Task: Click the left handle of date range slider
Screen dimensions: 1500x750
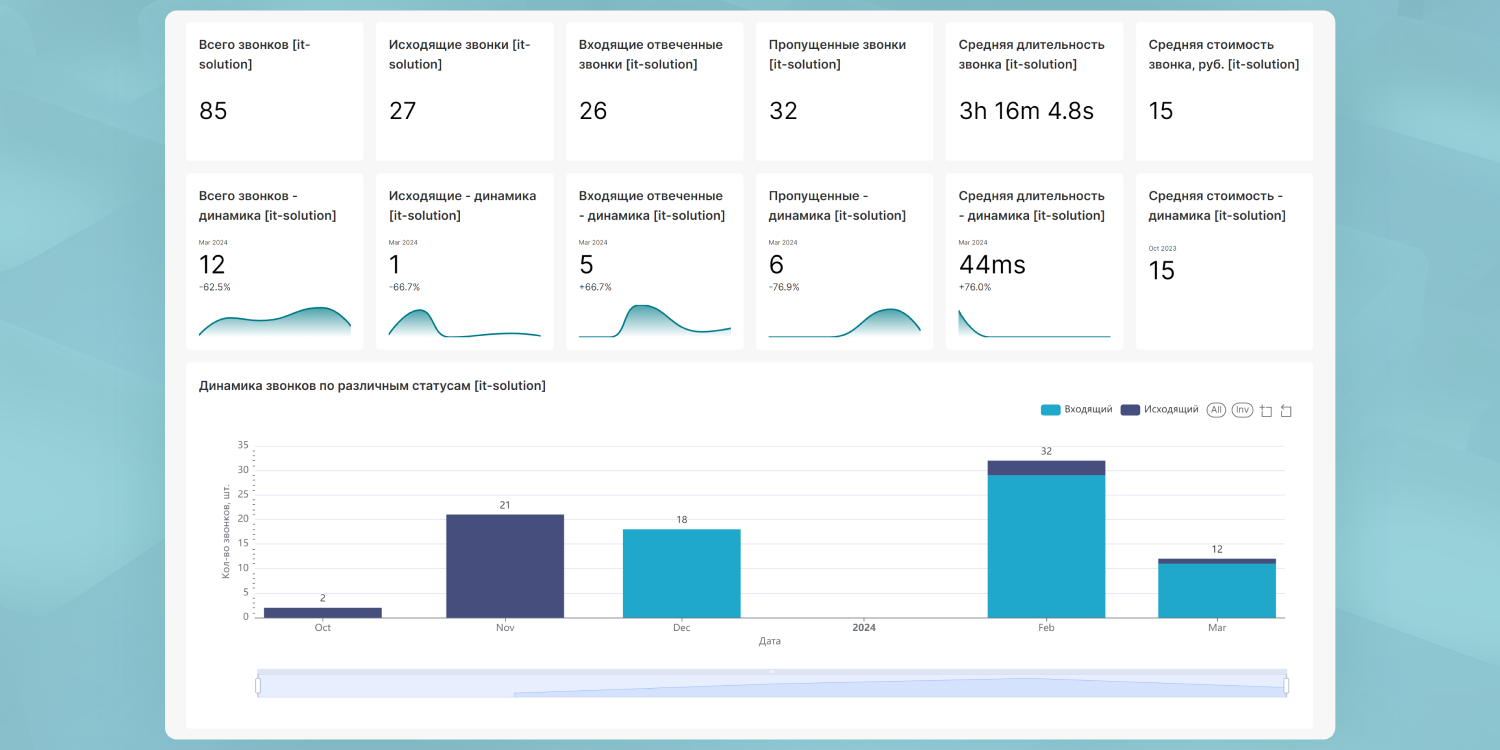Action: click(258, 685)
